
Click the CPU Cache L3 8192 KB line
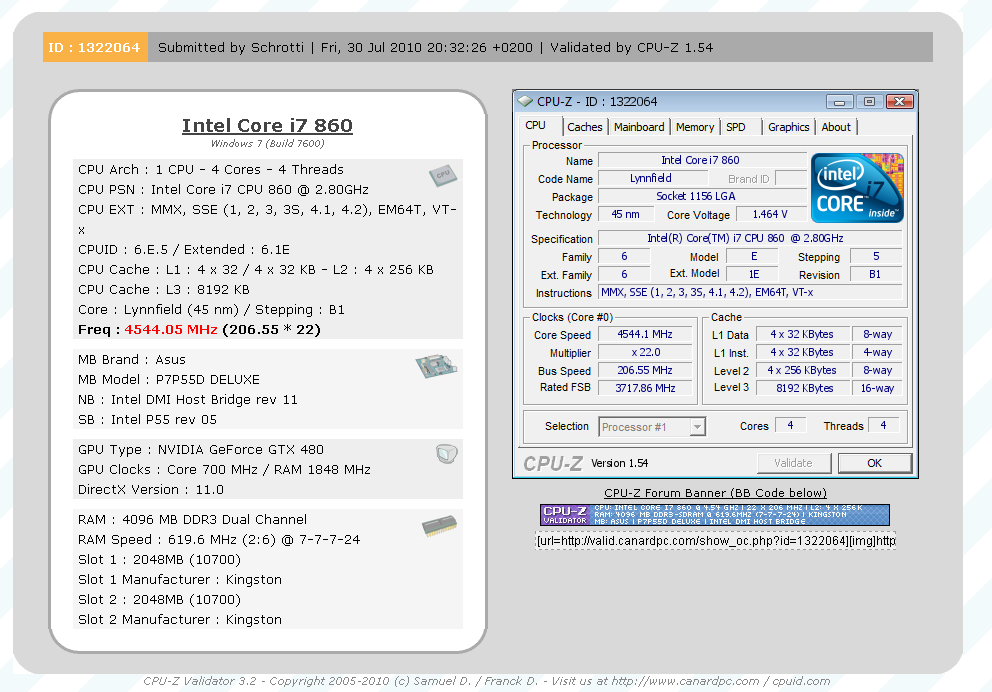pos(164,290)
